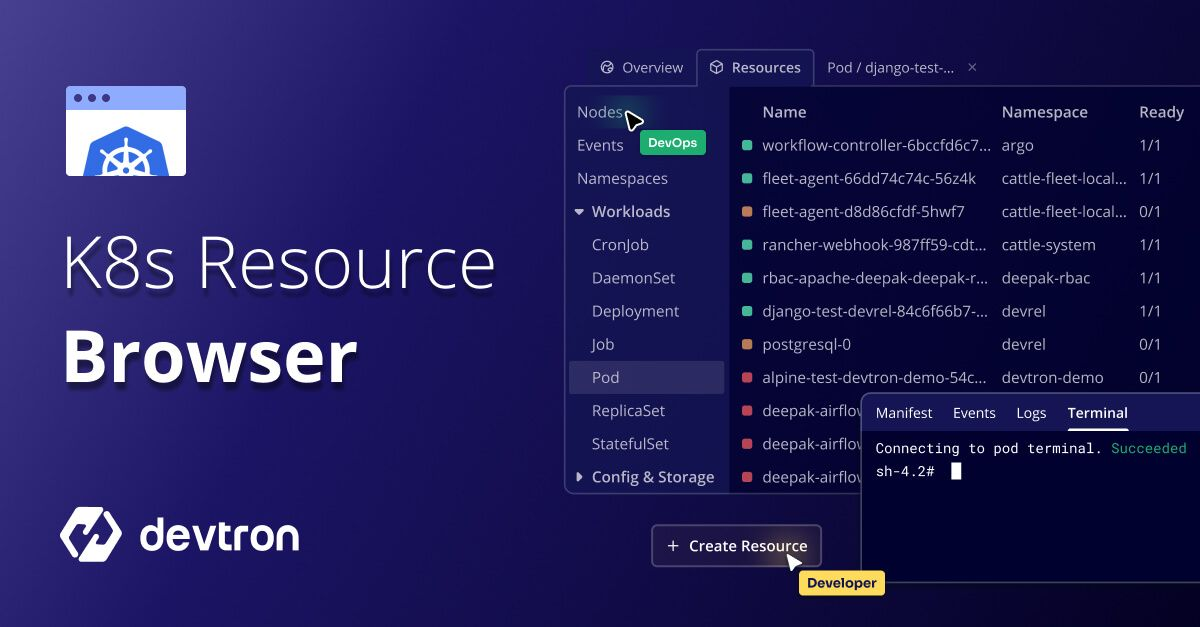Click the status dot for rbac-apache-deepak pod

click(746, 277)
